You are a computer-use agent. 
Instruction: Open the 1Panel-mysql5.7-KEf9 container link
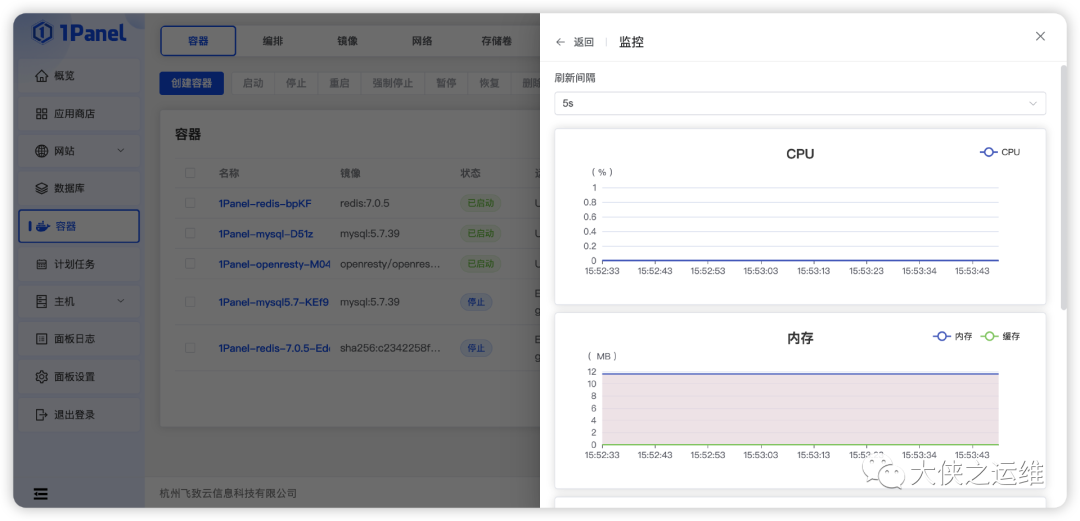pos(273,302)
